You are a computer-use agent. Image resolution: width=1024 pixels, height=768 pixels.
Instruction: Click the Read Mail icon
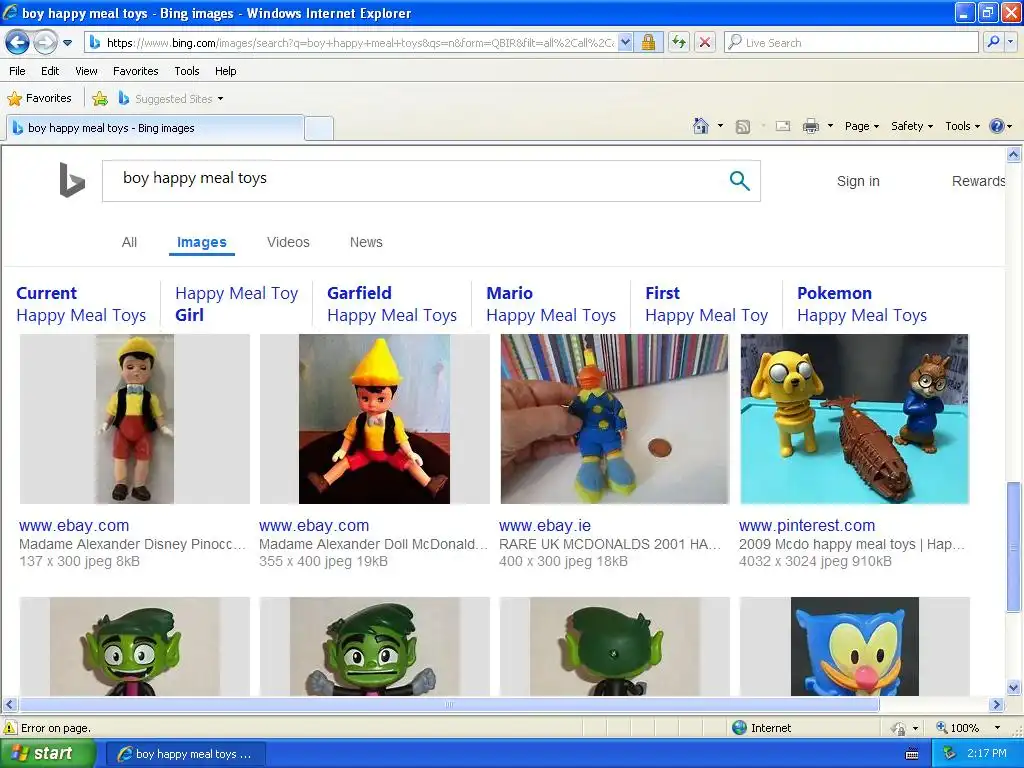point(783,127)
